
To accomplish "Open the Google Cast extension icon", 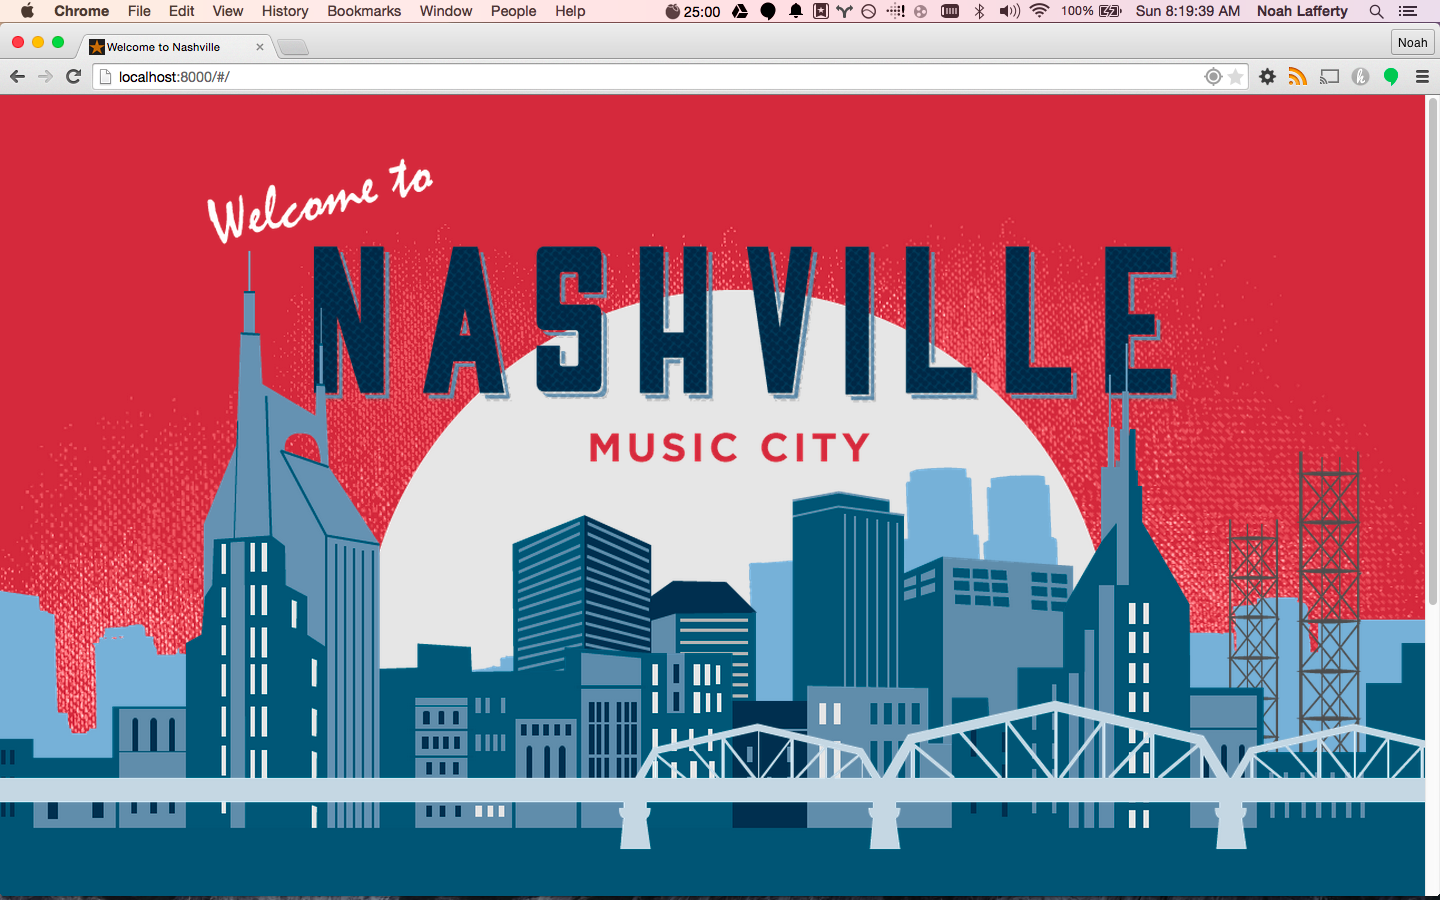I will [1329, 77].
